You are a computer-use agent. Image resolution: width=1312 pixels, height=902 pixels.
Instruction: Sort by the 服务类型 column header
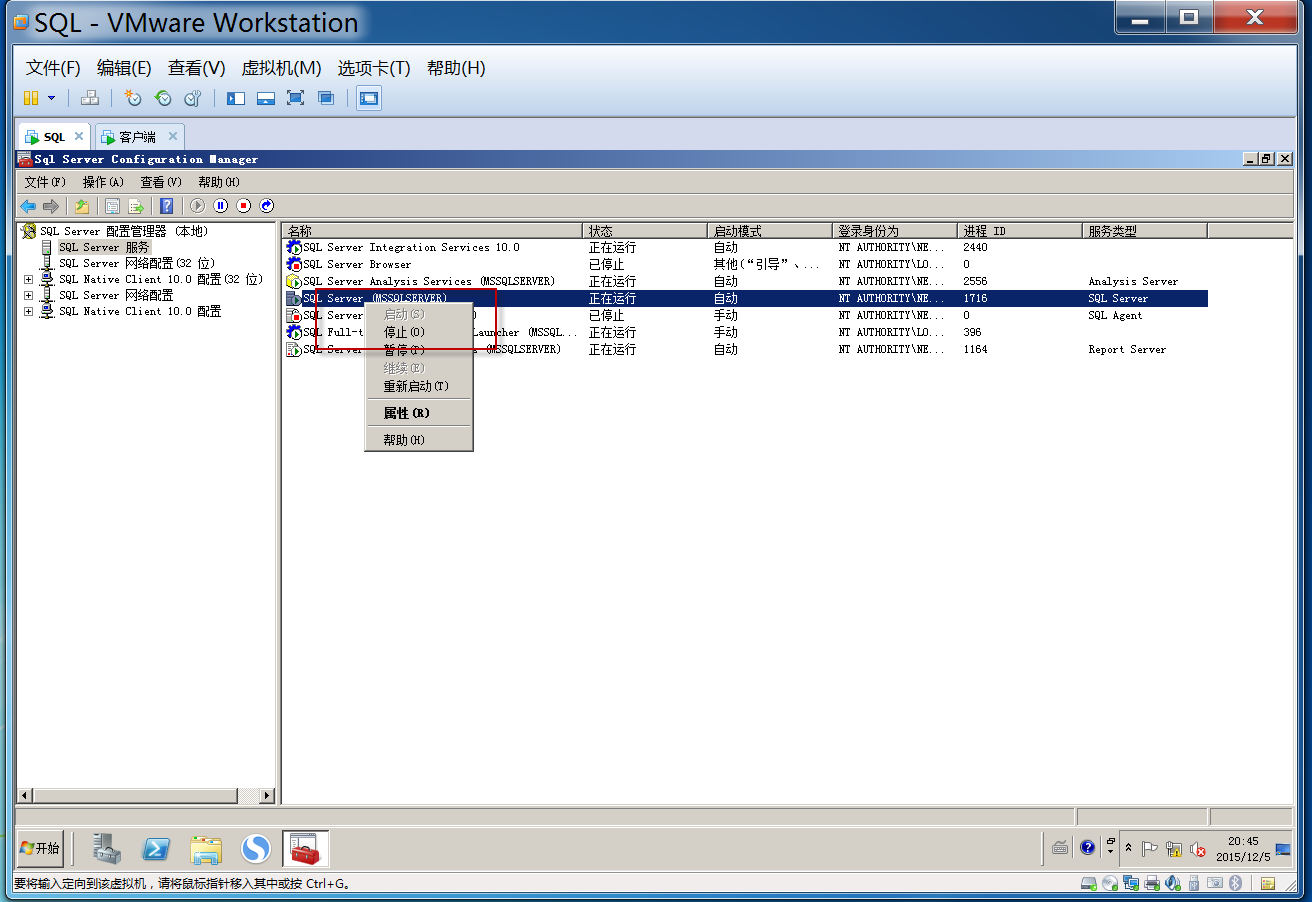tap(1145, 231)
